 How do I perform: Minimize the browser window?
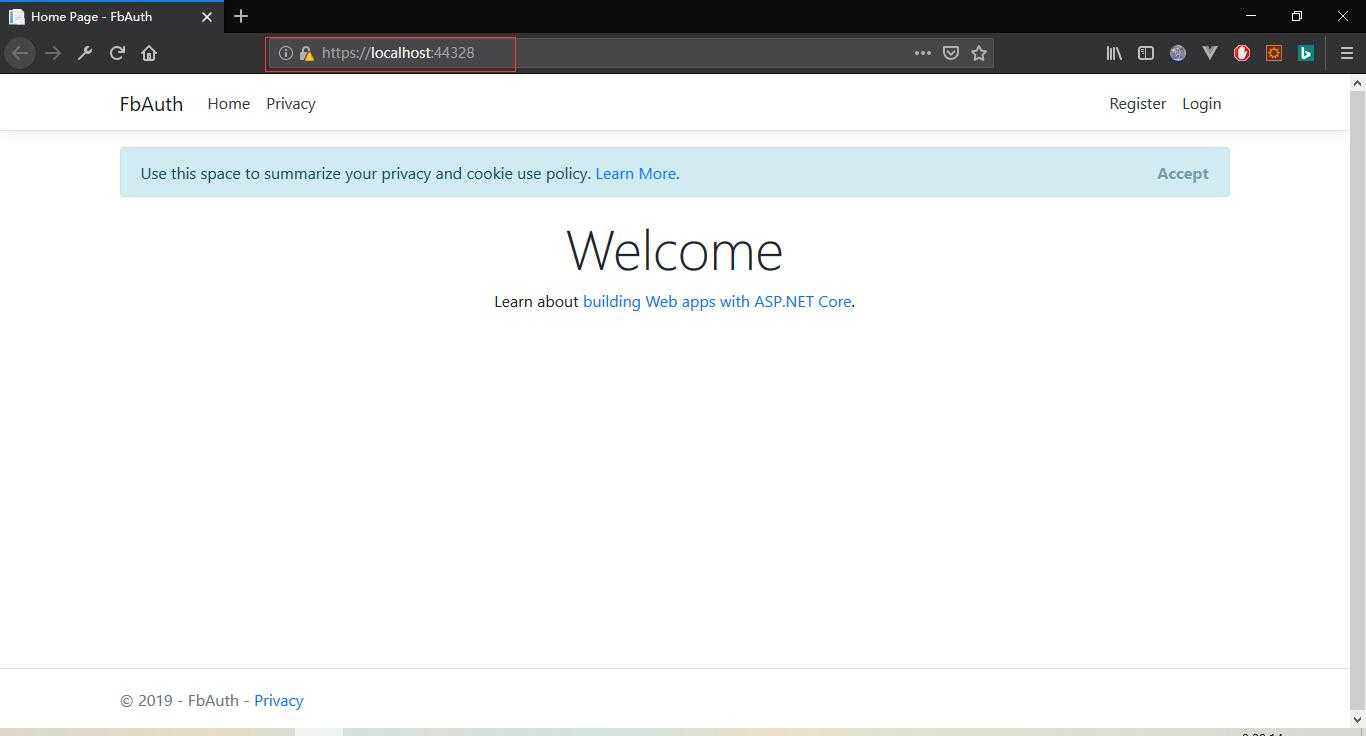[1251, 16]
